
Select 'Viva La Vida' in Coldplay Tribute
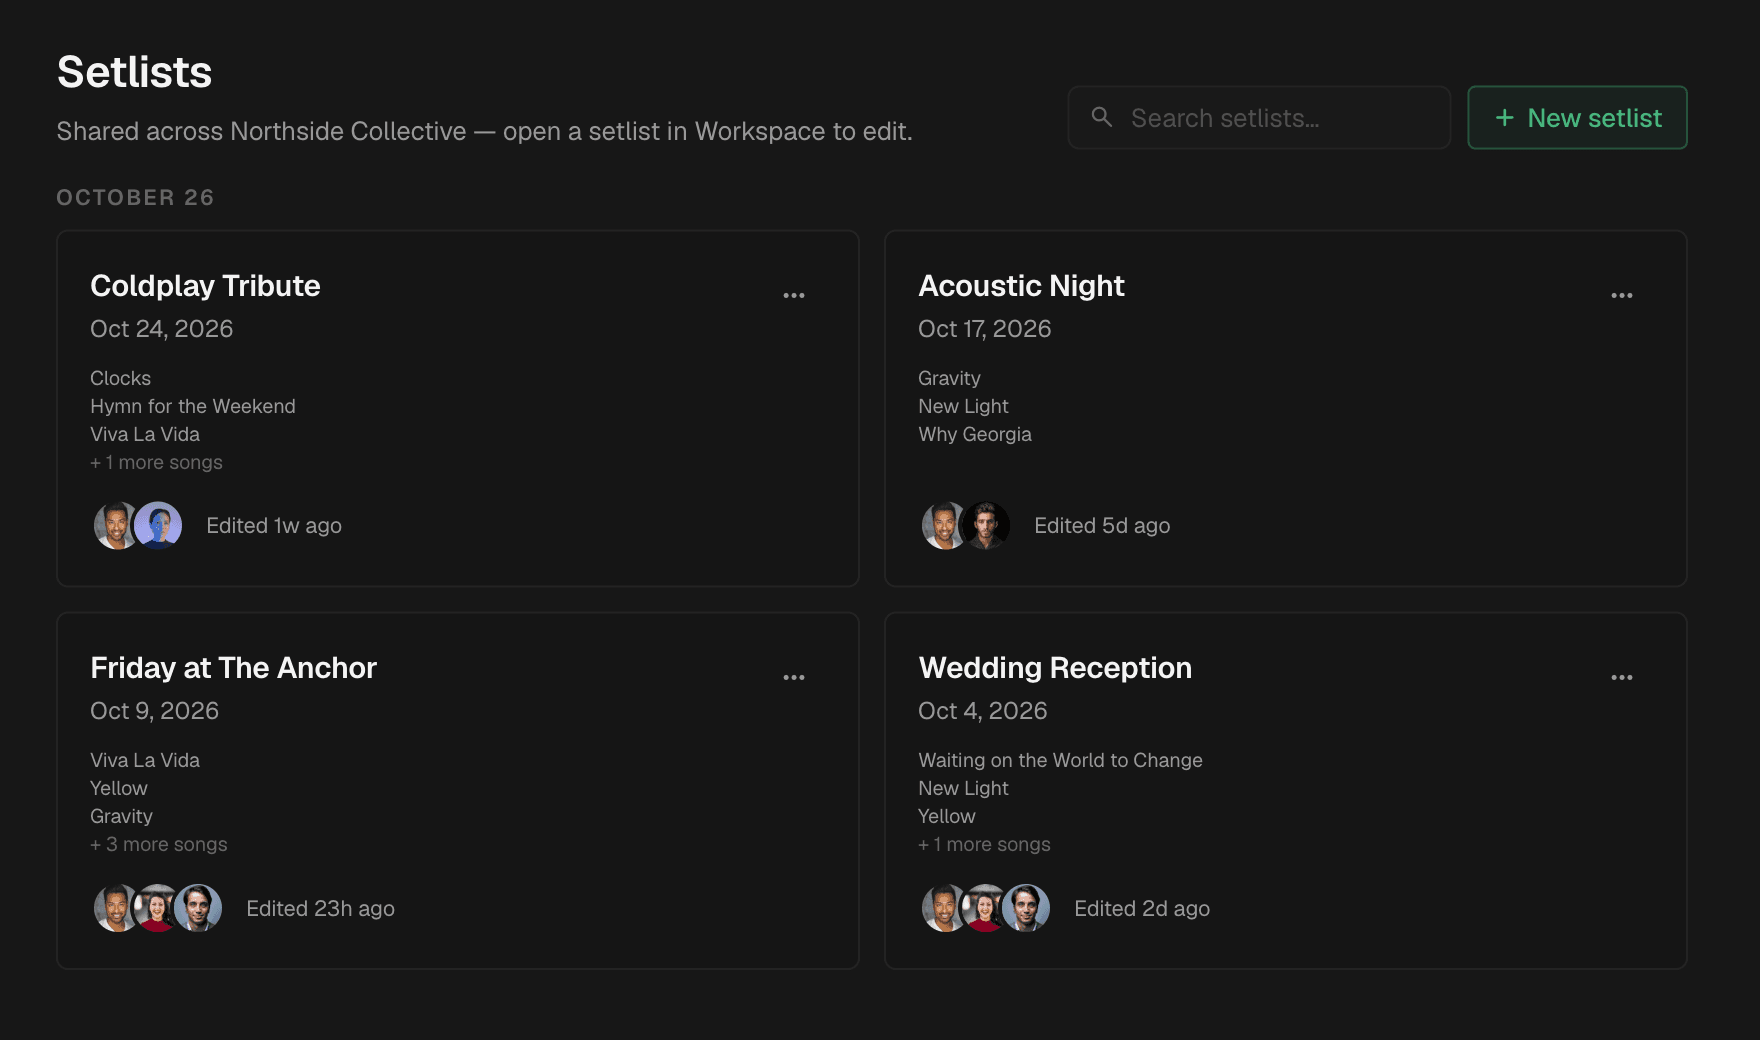tap(145, 434)
